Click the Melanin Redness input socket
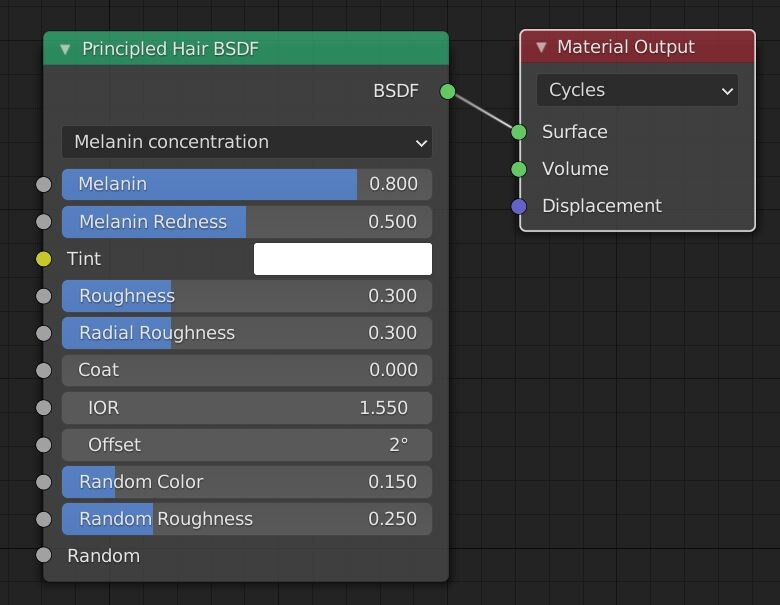Viewport: 780px width, 605px height. pyautogui.click(x=44, y=222)
